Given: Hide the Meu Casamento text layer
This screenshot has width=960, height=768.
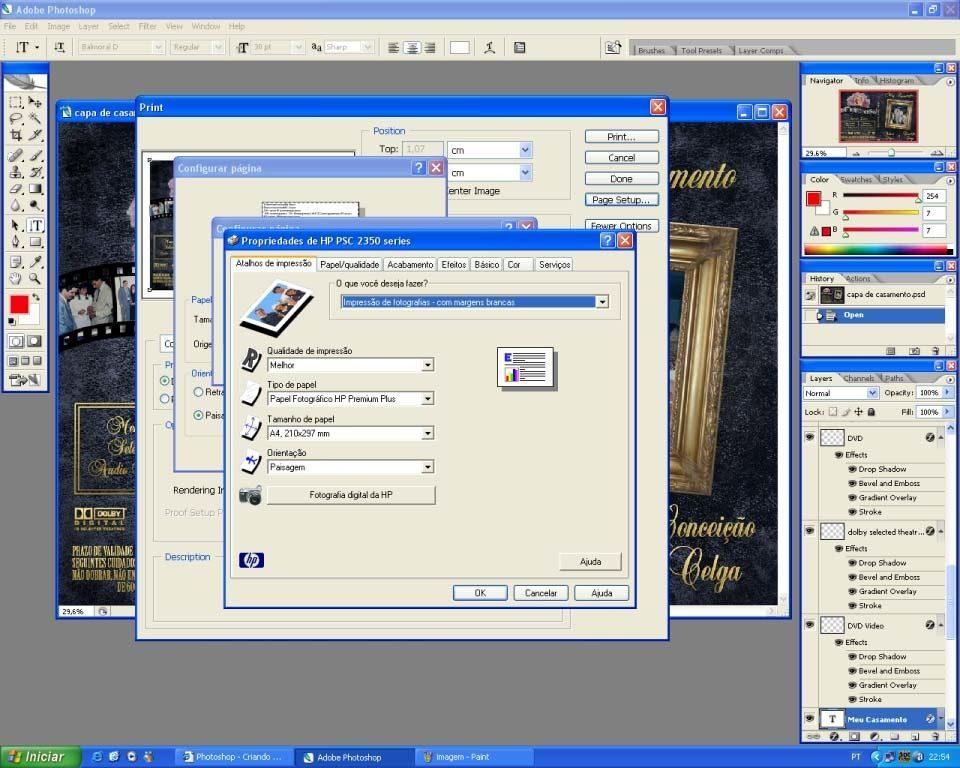Looking at the screenshot, I should coord(810,719).
